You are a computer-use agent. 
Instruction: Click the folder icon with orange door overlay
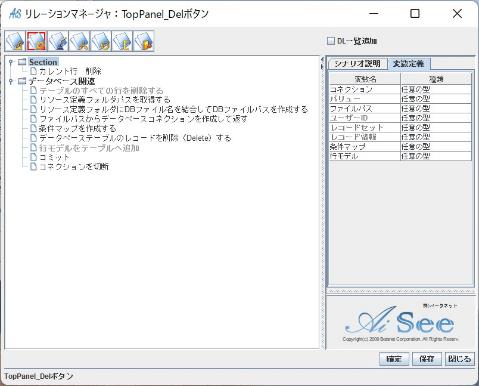click(x=144, y=41)
